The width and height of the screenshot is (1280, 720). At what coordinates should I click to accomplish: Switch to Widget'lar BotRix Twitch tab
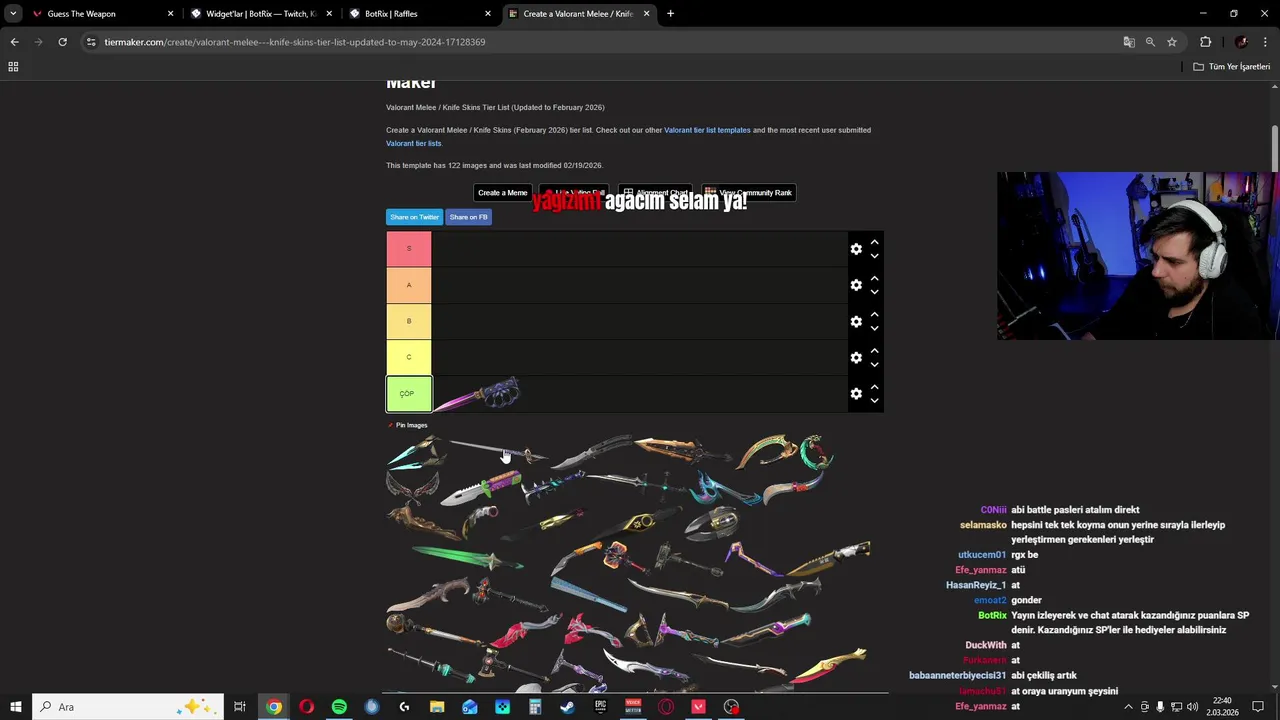(x=261, y=14)
